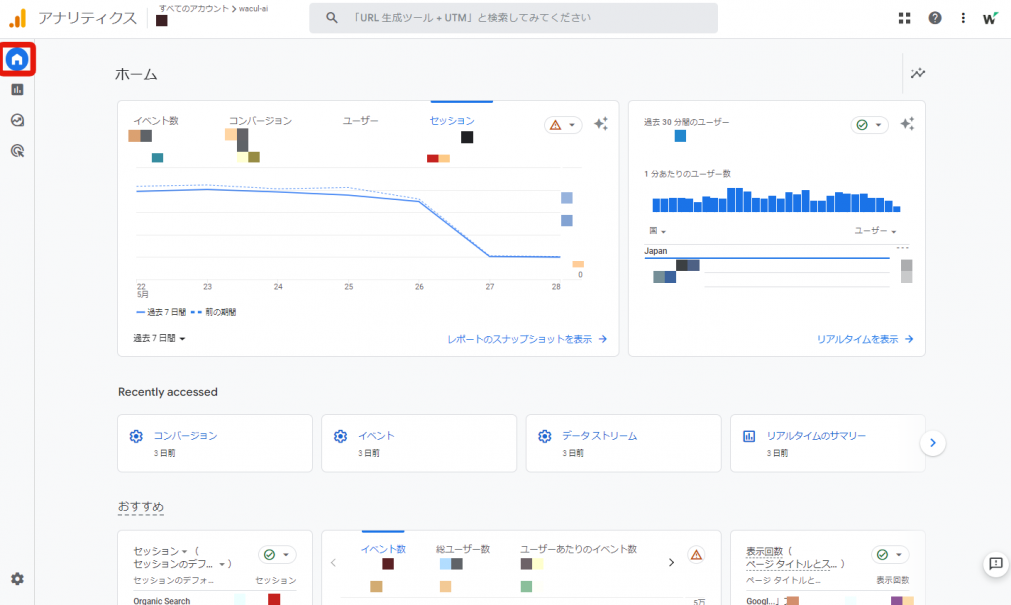Open the feedback icon at bottom right
This screenshot has width=1011, height=605.
coord(996,564)
